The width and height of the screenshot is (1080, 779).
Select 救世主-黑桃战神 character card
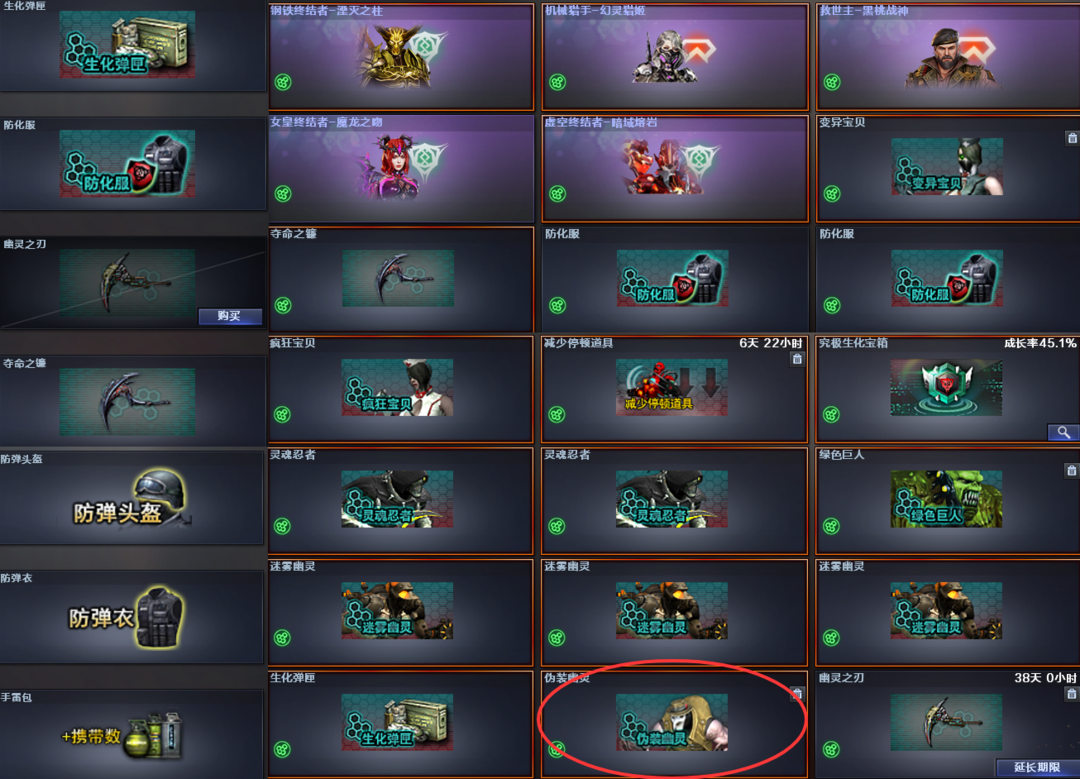coord(948,56)
